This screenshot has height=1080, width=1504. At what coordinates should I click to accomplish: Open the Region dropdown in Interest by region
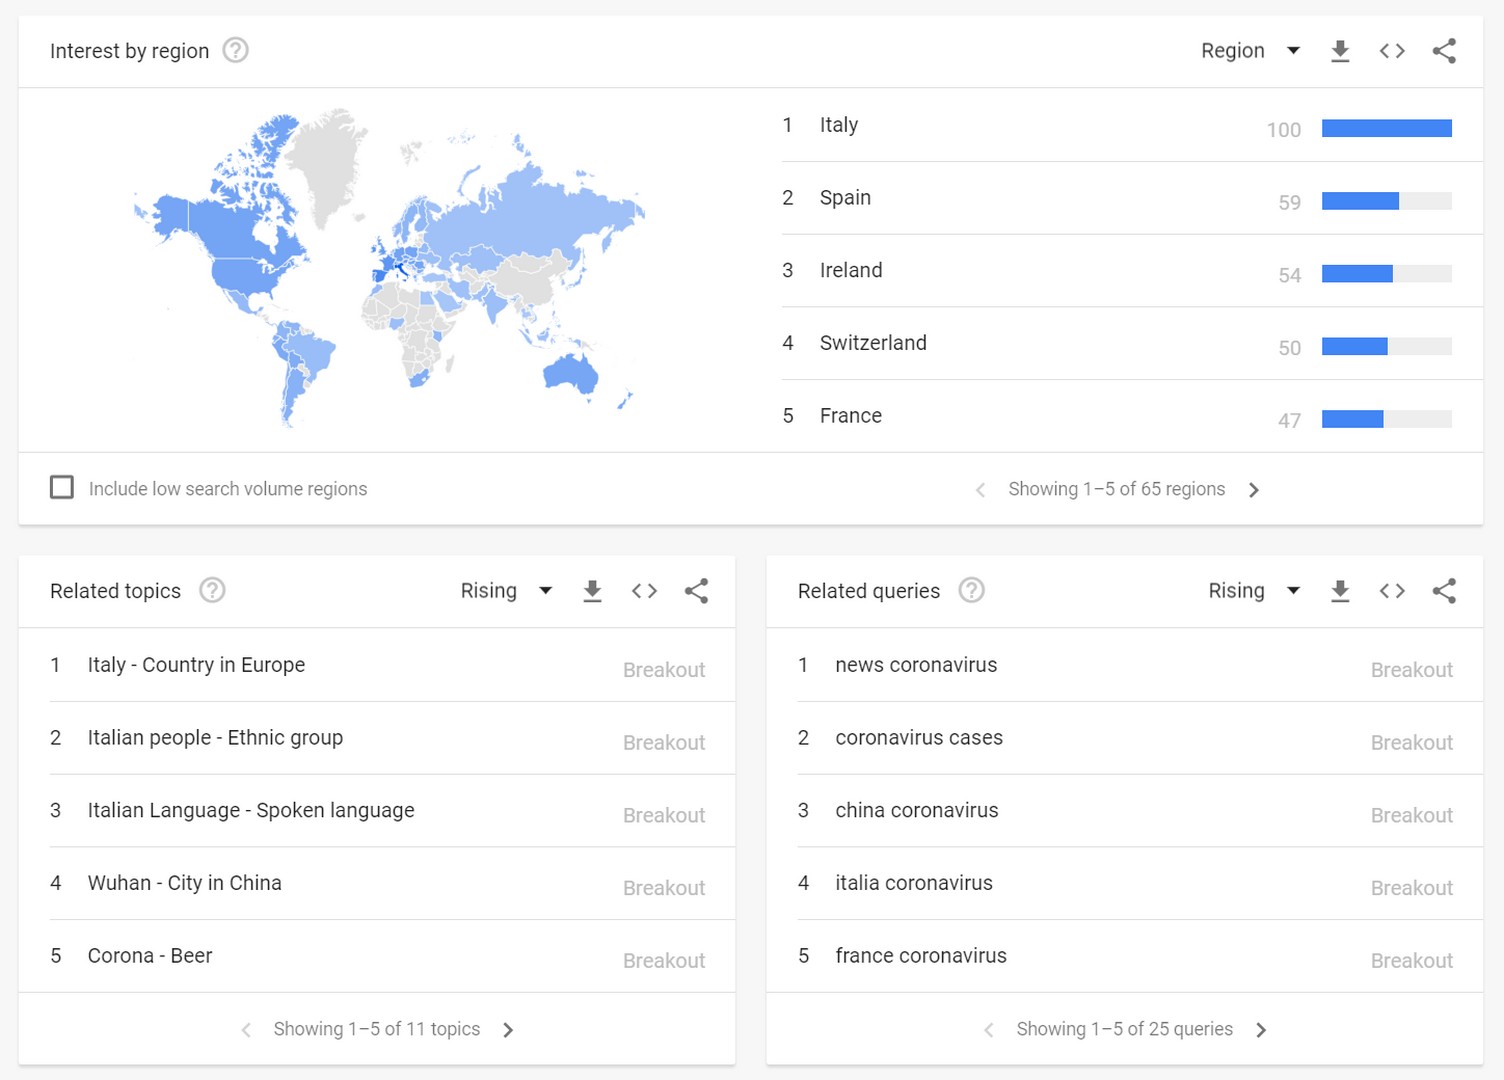(x=1250, y=51)
